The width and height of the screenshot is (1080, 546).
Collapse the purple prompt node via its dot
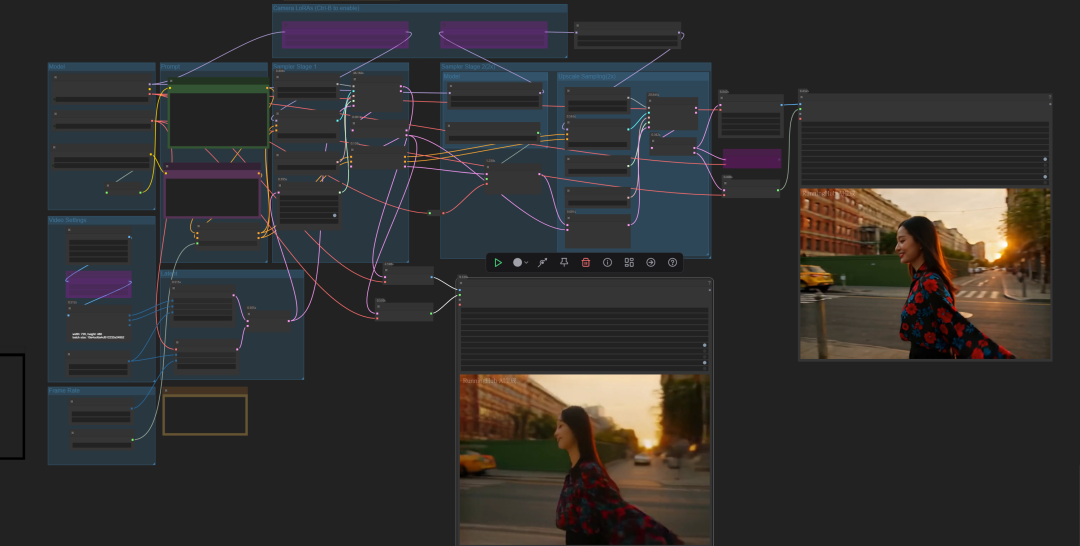(167, 166)
